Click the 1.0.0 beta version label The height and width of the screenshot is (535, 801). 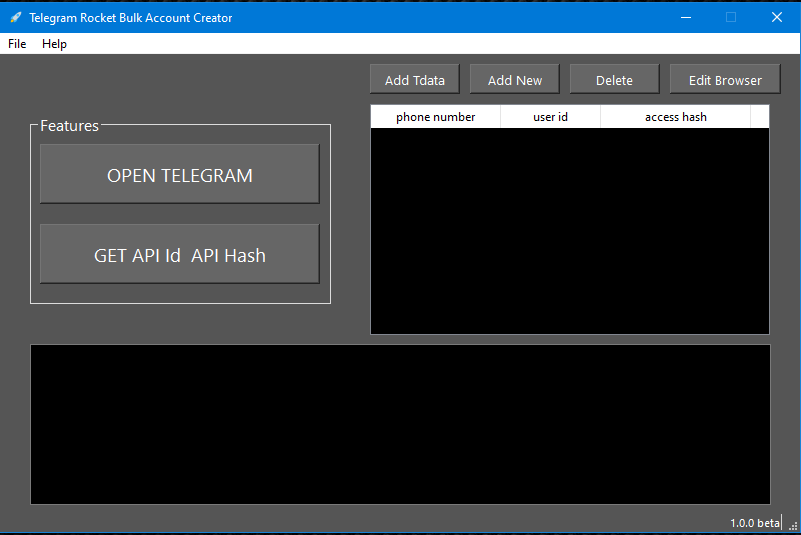click(755, 523)
